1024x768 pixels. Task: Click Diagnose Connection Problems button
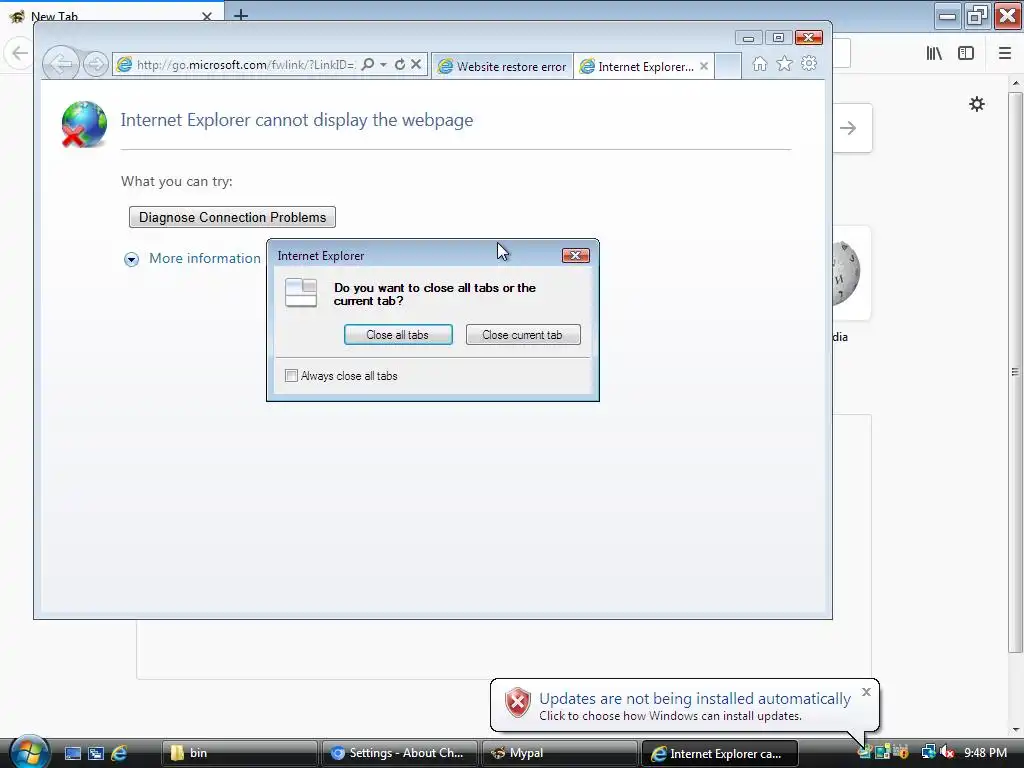pos(232,217)
